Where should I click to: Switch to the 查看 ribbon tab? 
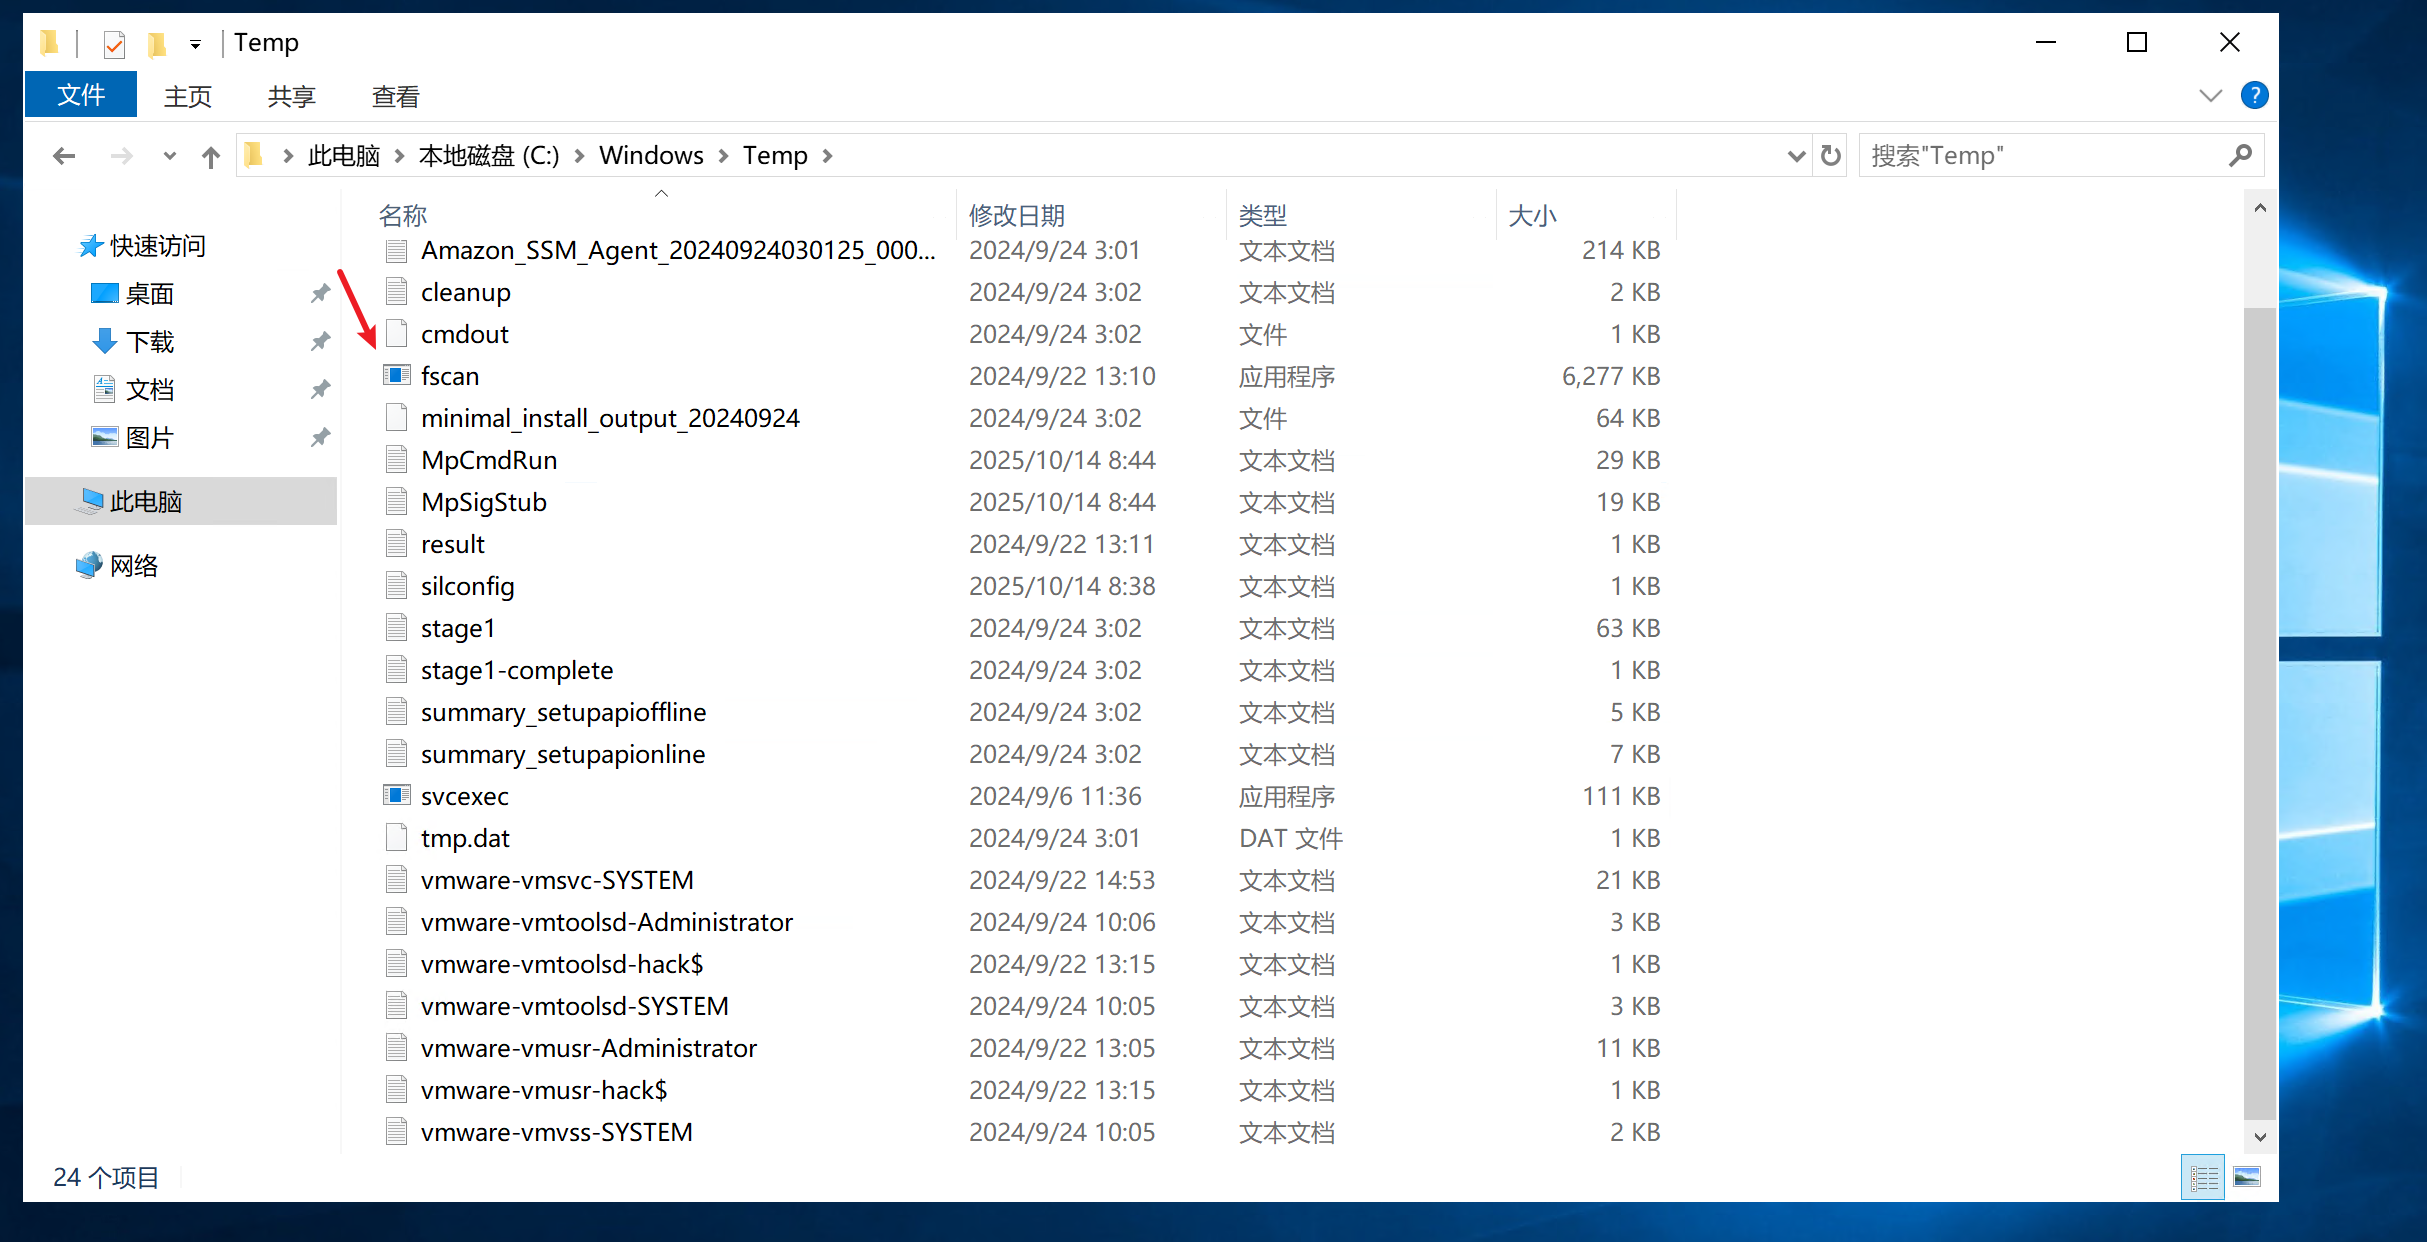click(x=395, y=96)
